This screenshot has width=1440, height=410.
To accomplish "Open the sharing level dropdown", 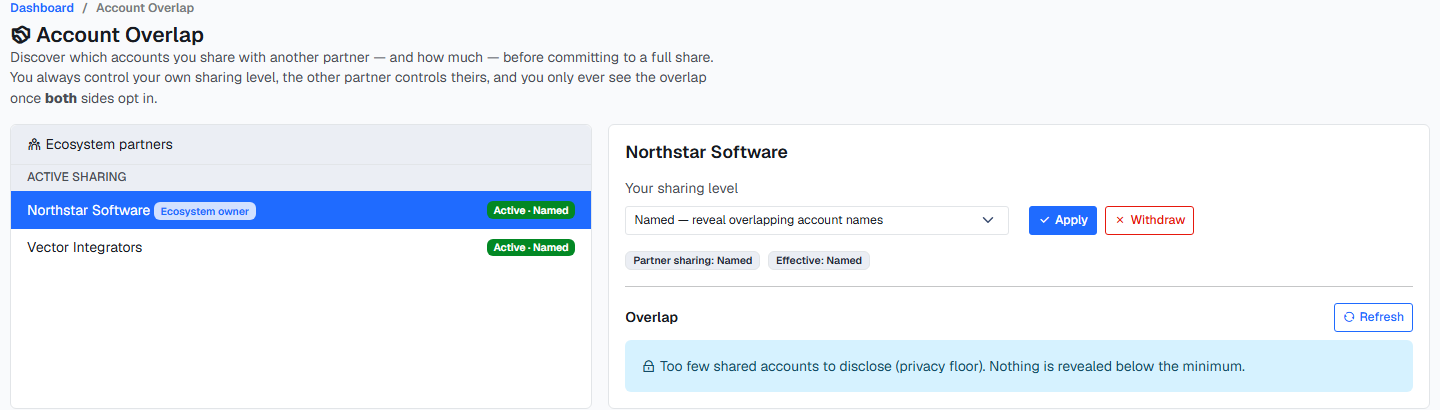I will point(817,220).
